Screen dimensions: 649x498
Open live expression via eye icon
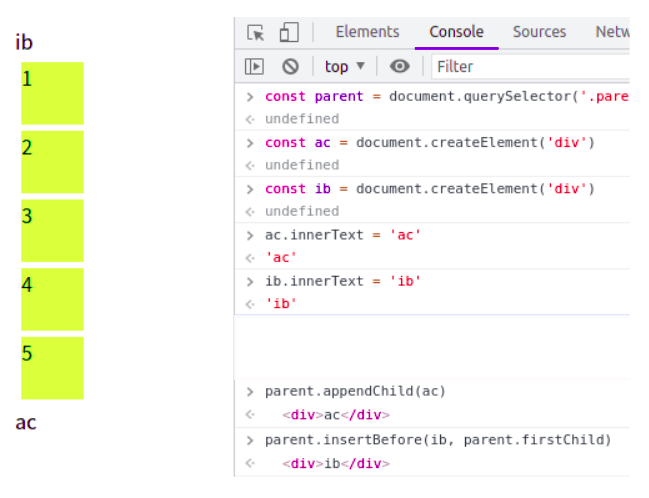[x=399, y=66]
